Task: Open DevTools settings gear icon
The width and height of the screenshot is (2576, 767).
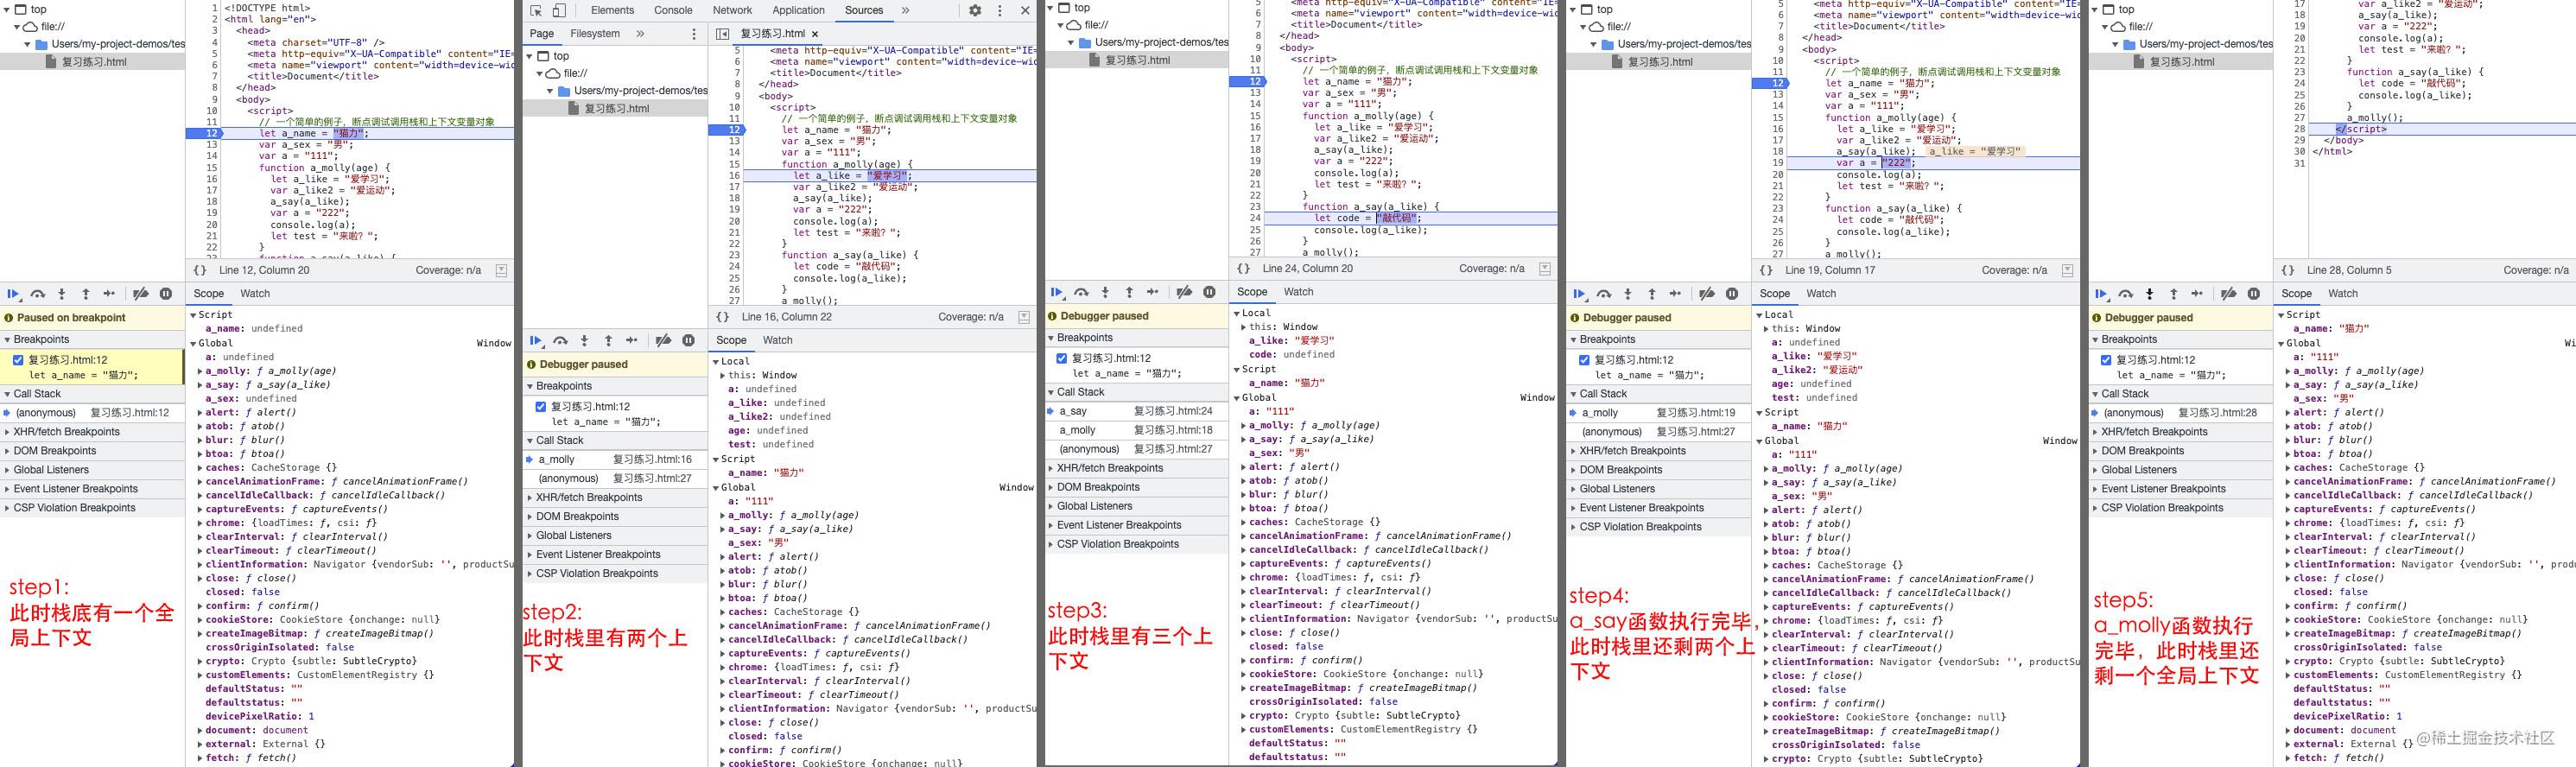Action: pyautogui.click(x=975, y=10)
